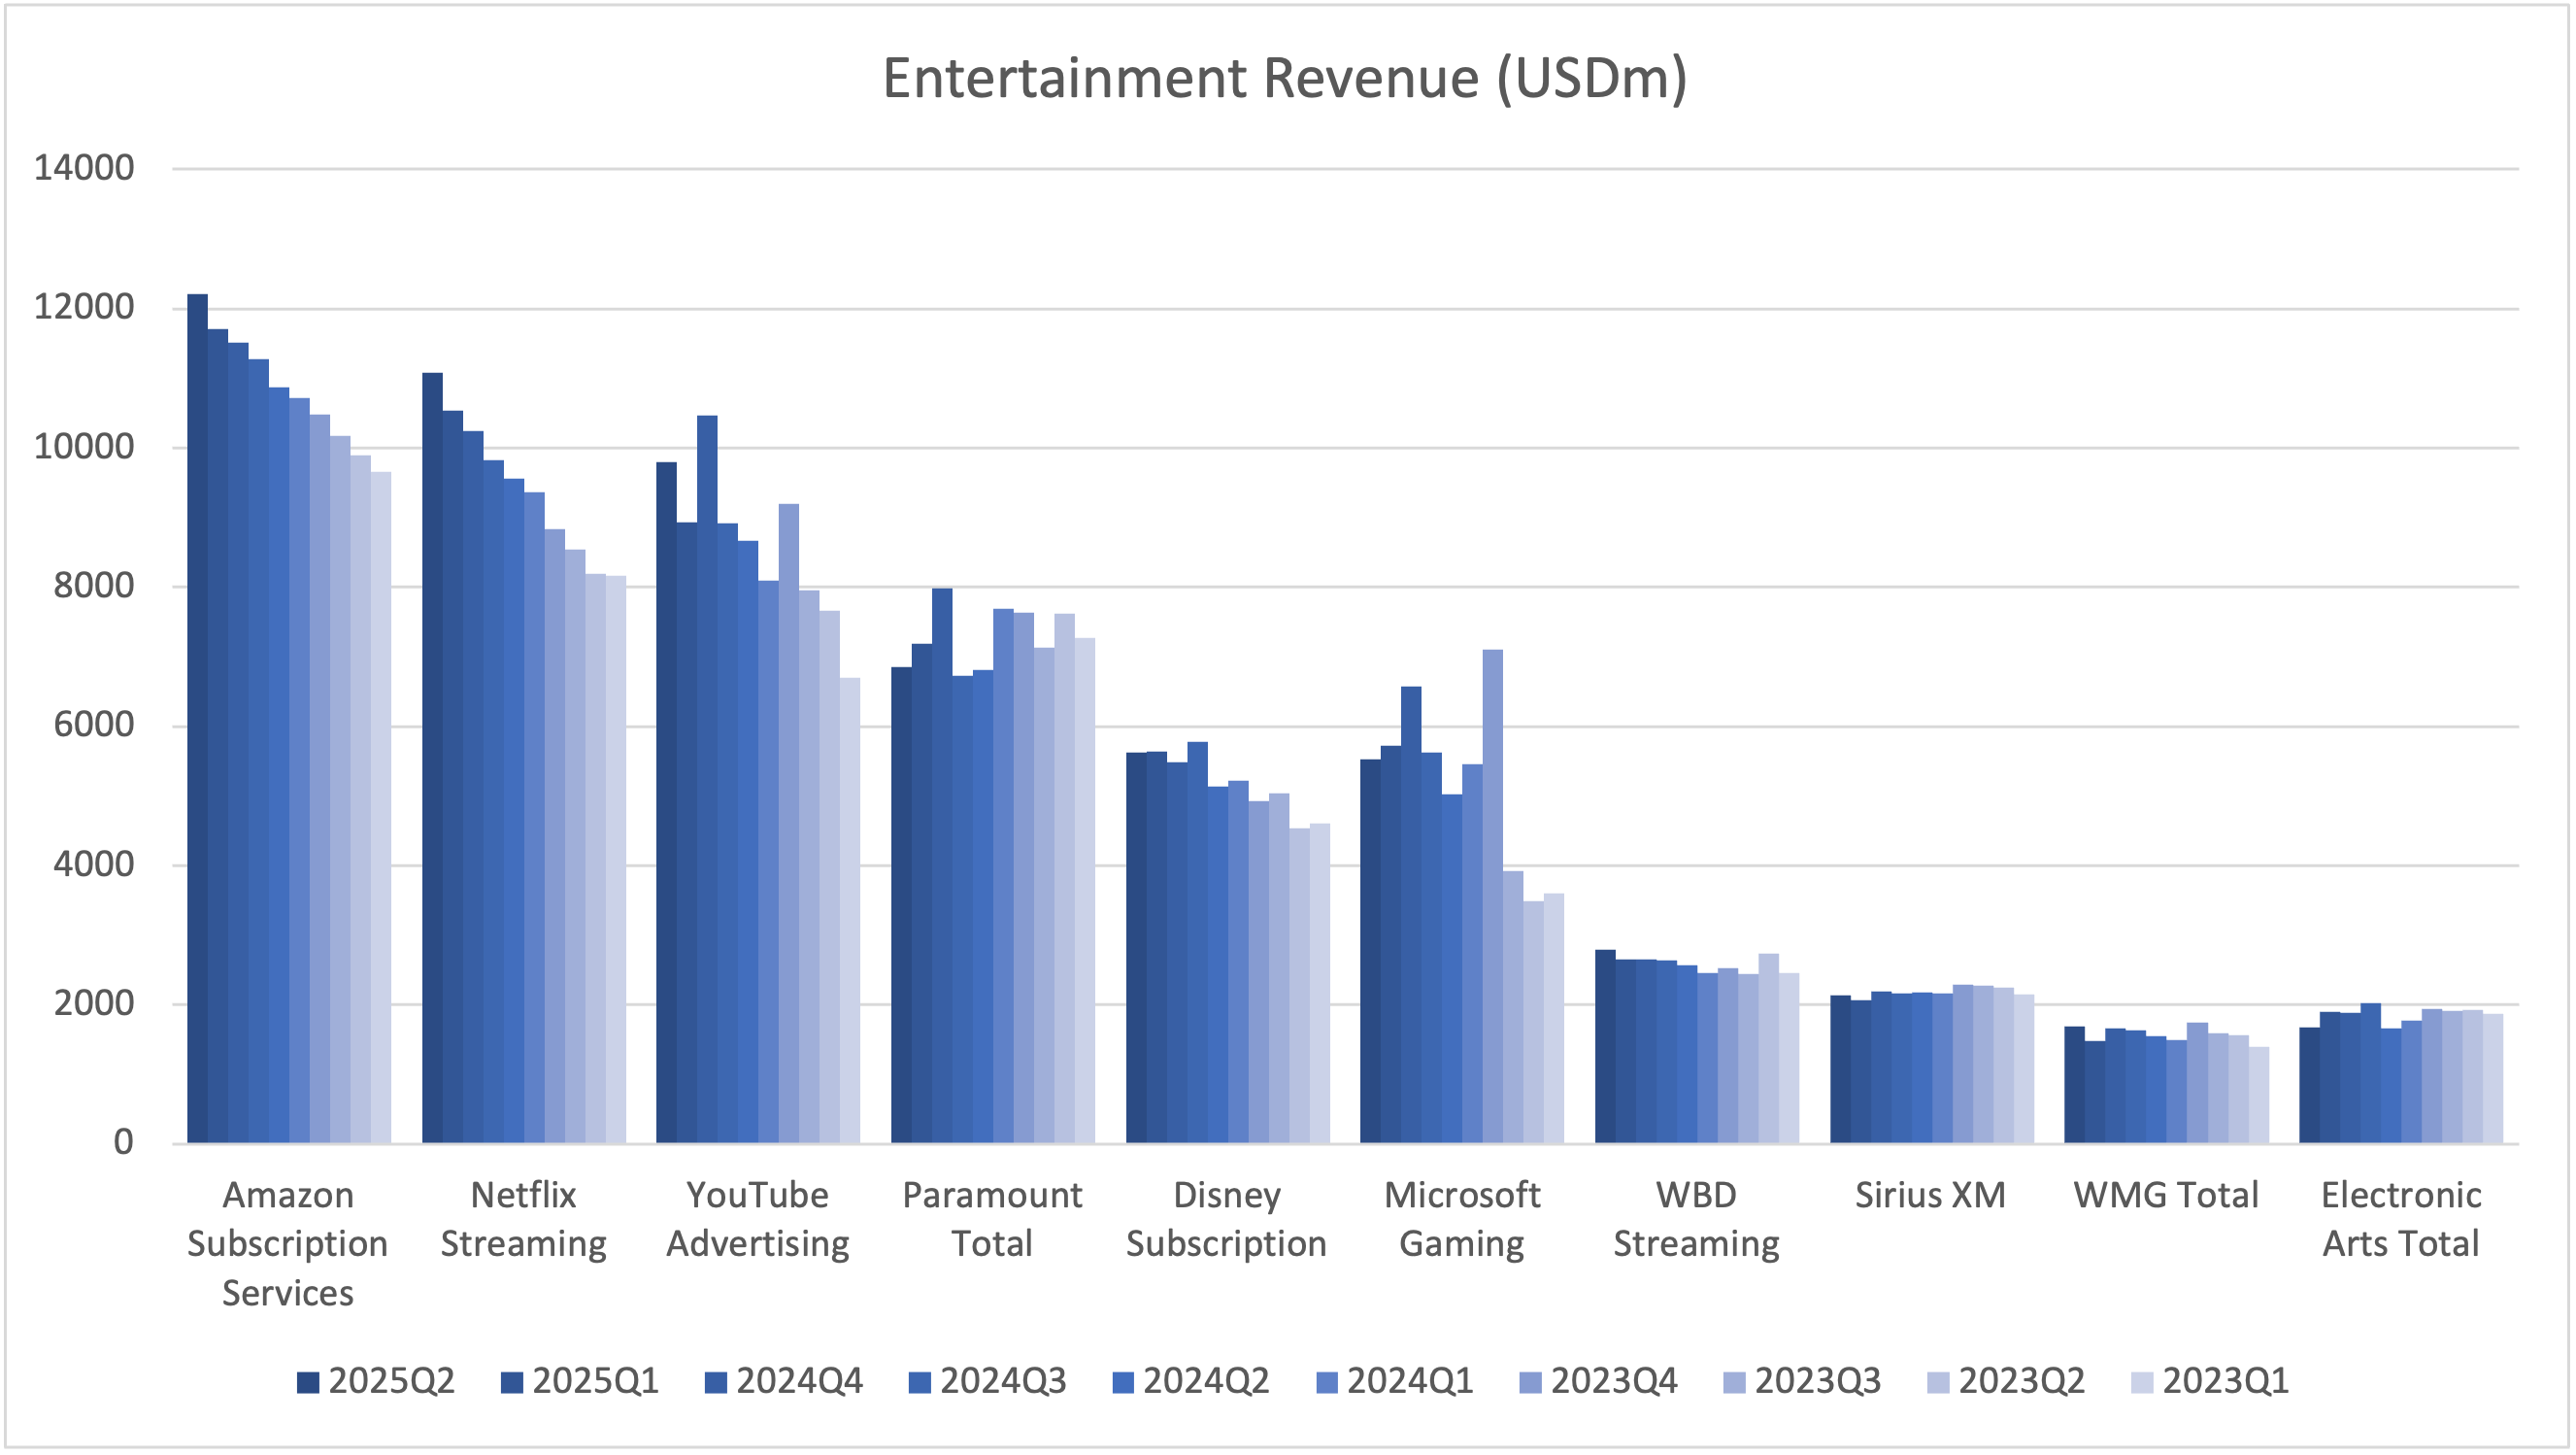2576x1455 pixels.
Task: Click the WBD Streaming axis label
Action: [x=1697, y=1220]
